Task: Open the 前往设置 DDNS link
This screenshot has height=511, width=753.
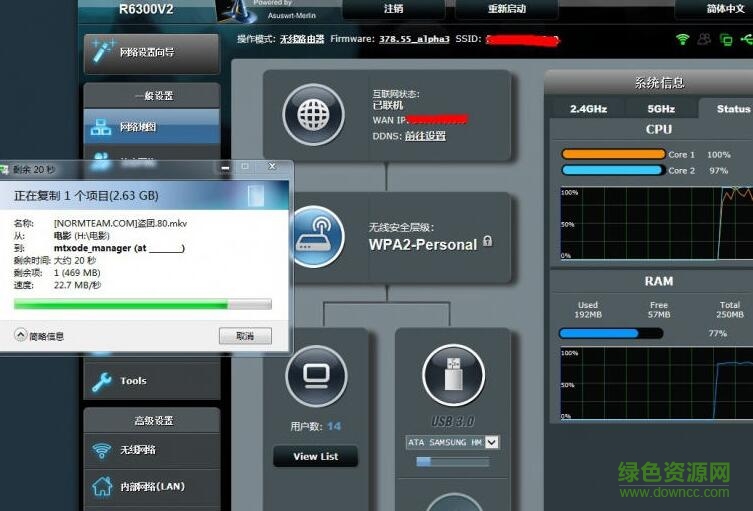Action: [x=425, y=136]
